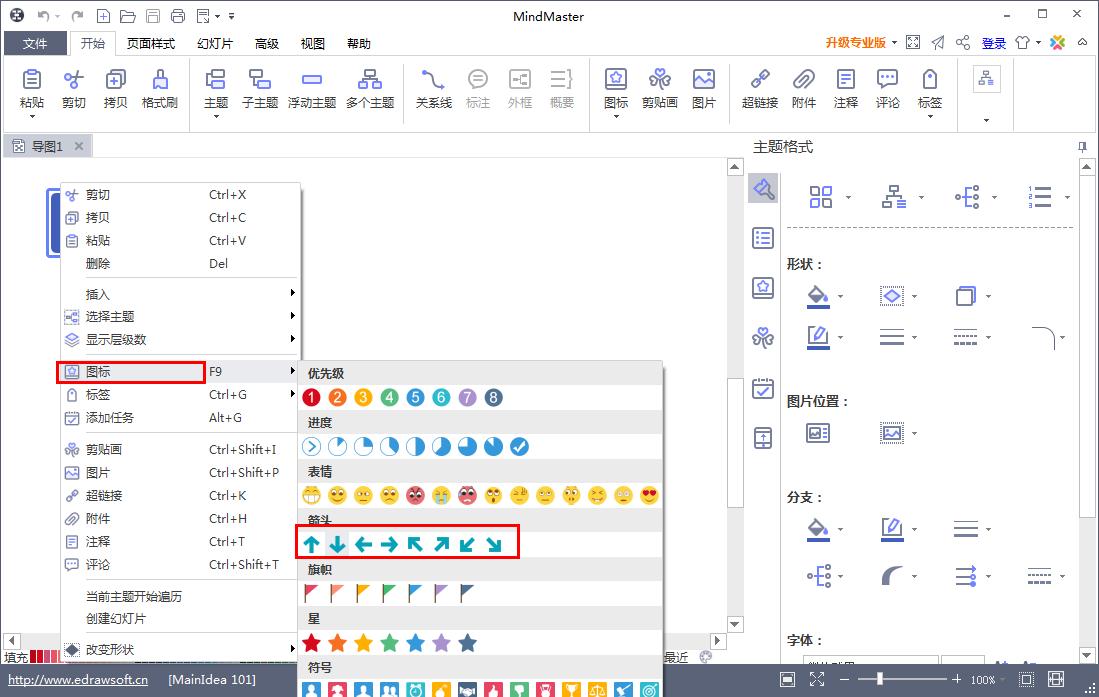The width and height of the screenshot is (1099, 697).
Task: Click the canvas vertical scrollbar down arrow
Action: (x=735, y=624)
